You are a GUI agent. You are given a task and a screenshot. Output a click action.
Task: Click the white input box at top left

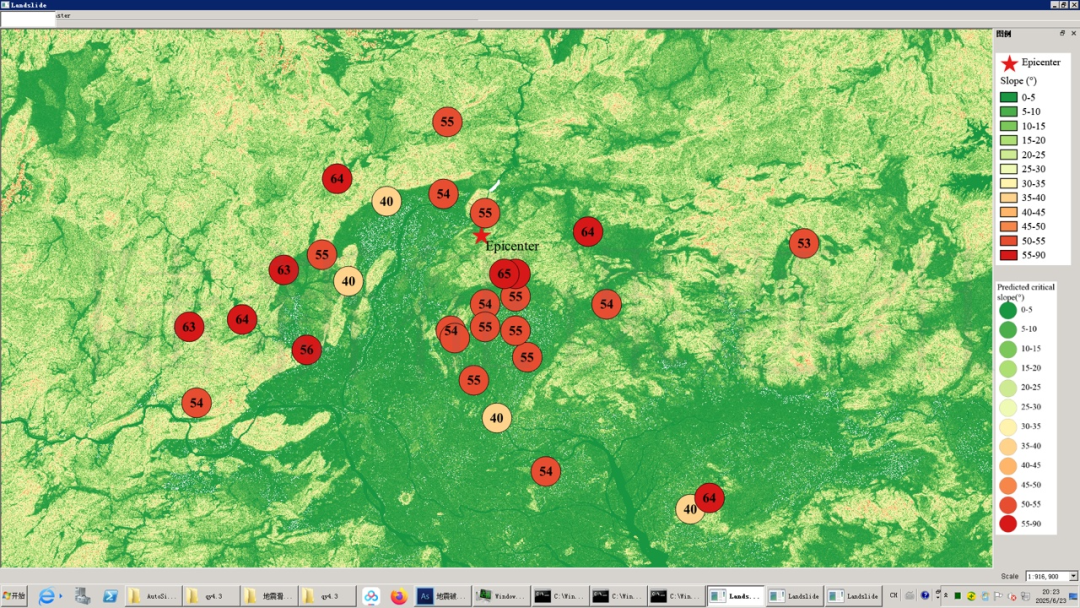click(28, 18)
